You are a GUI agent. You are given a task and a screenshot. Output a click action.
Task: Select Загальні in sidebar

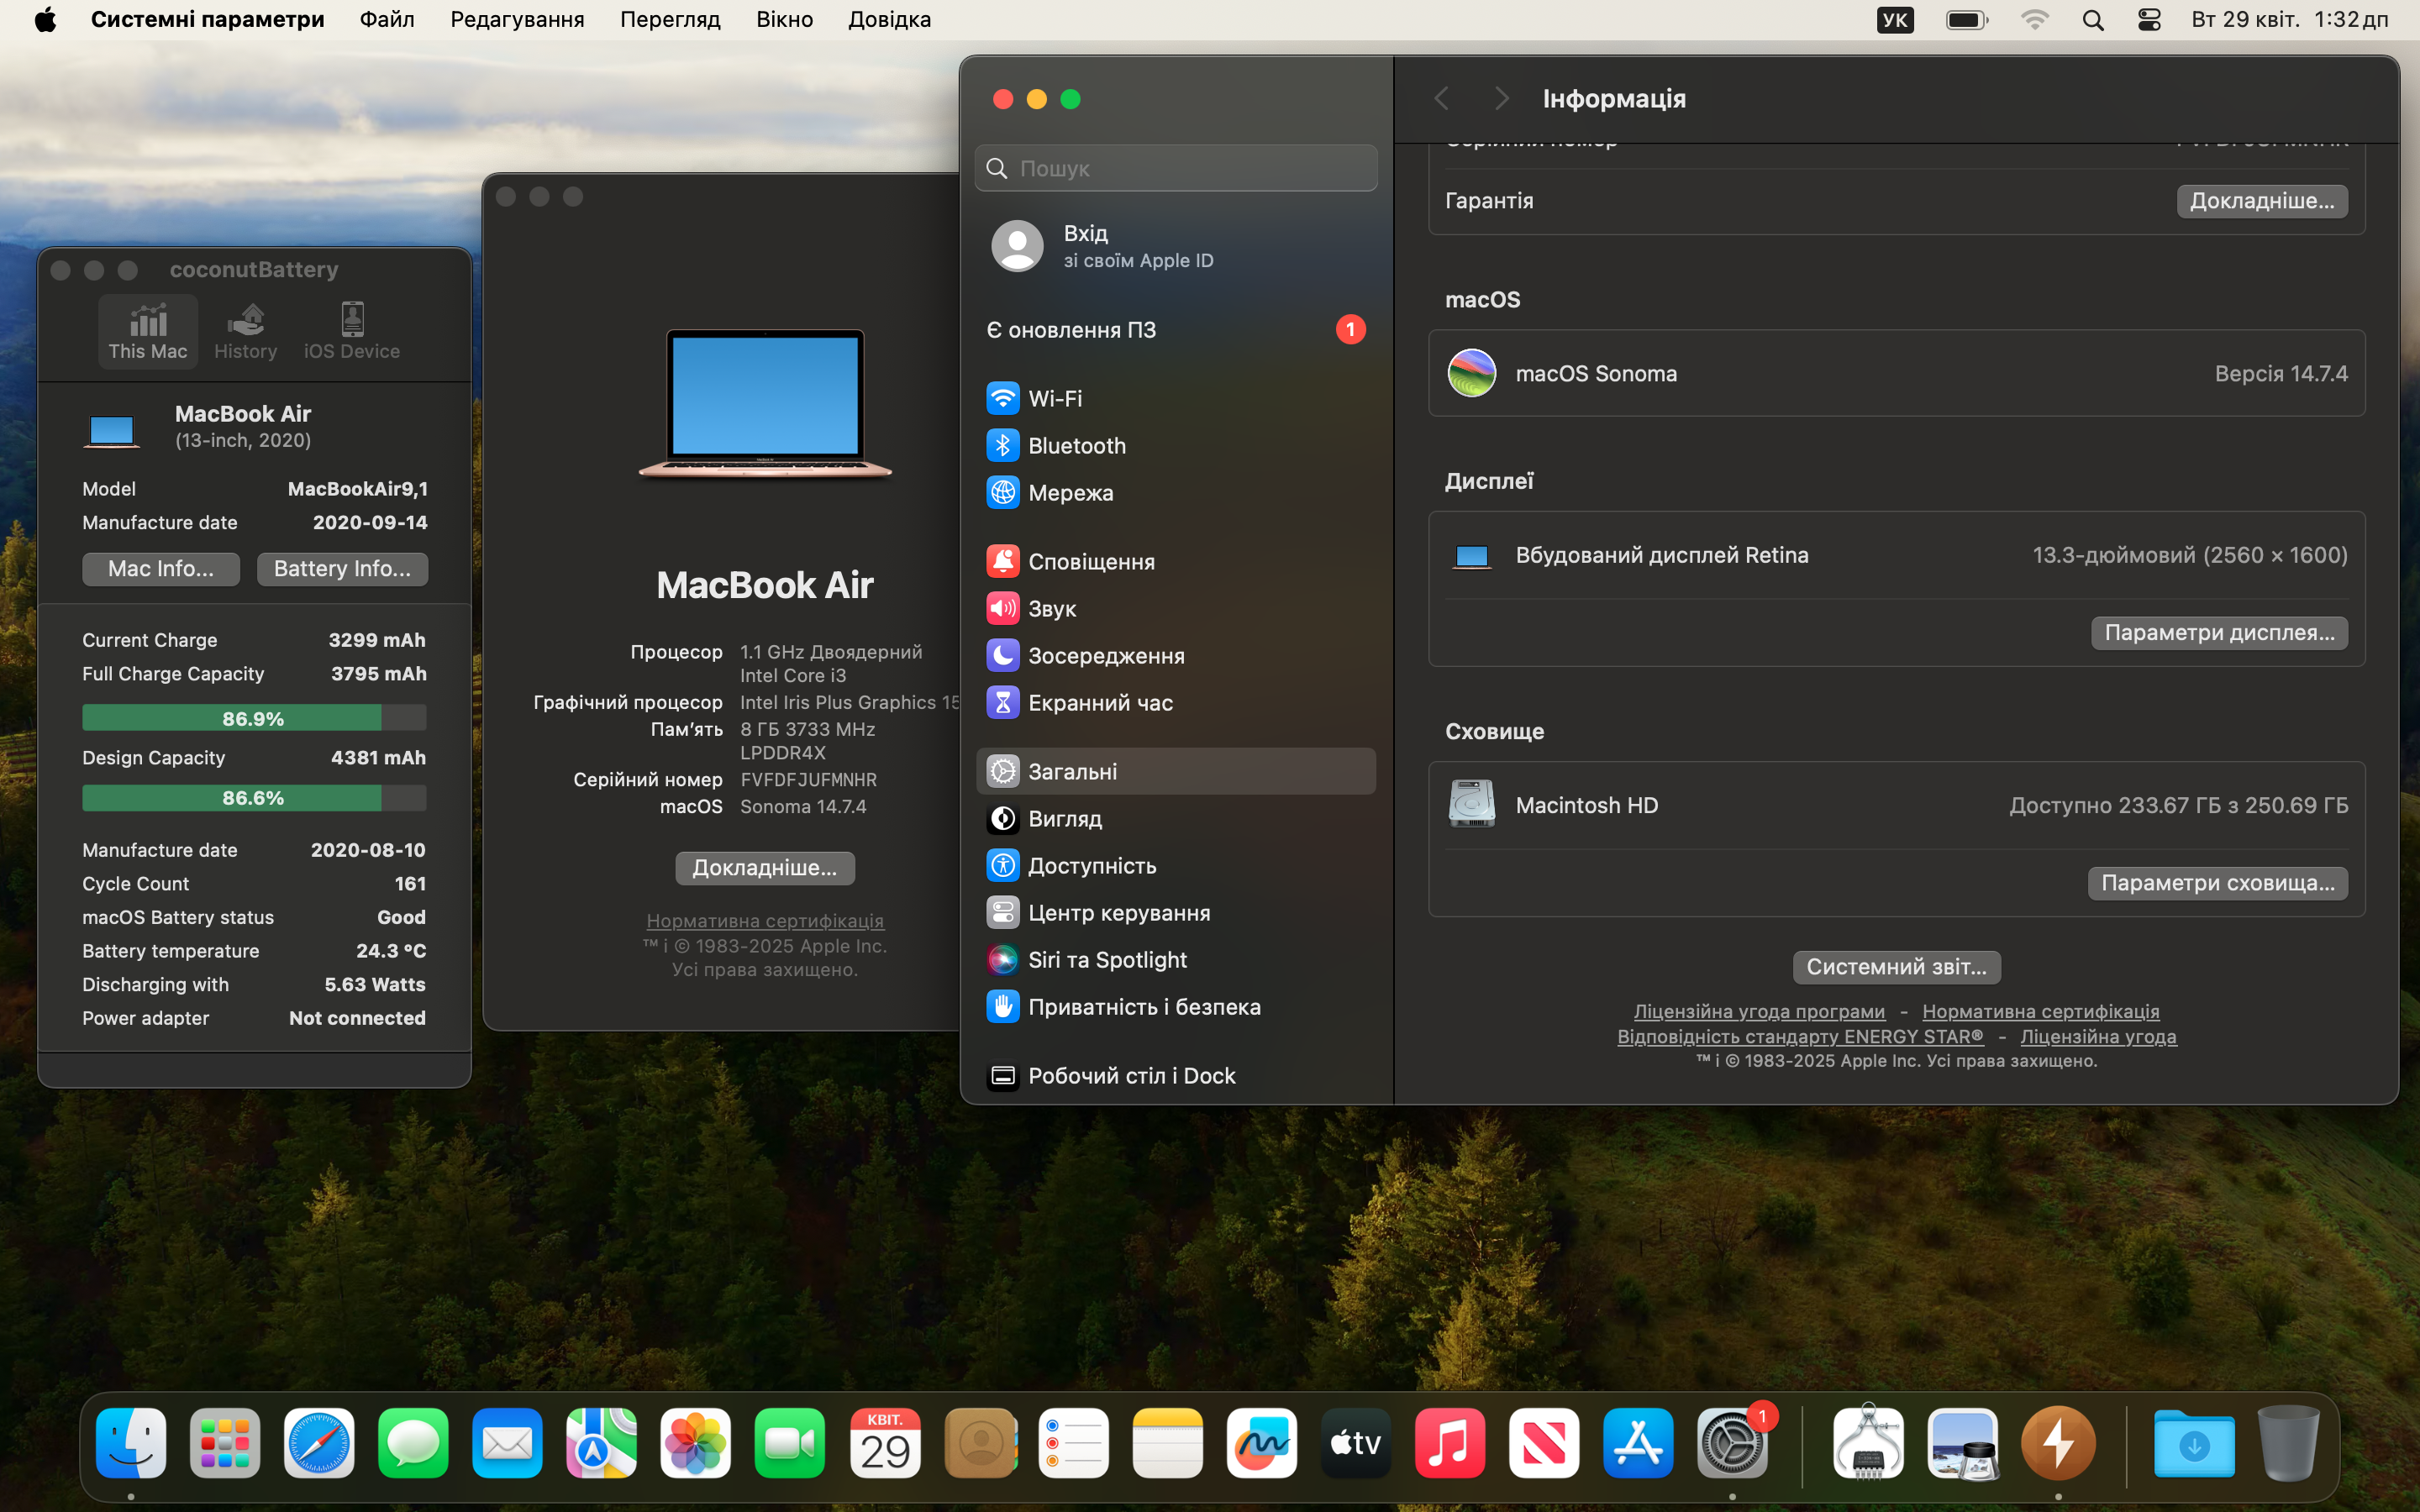(1176, 771)
